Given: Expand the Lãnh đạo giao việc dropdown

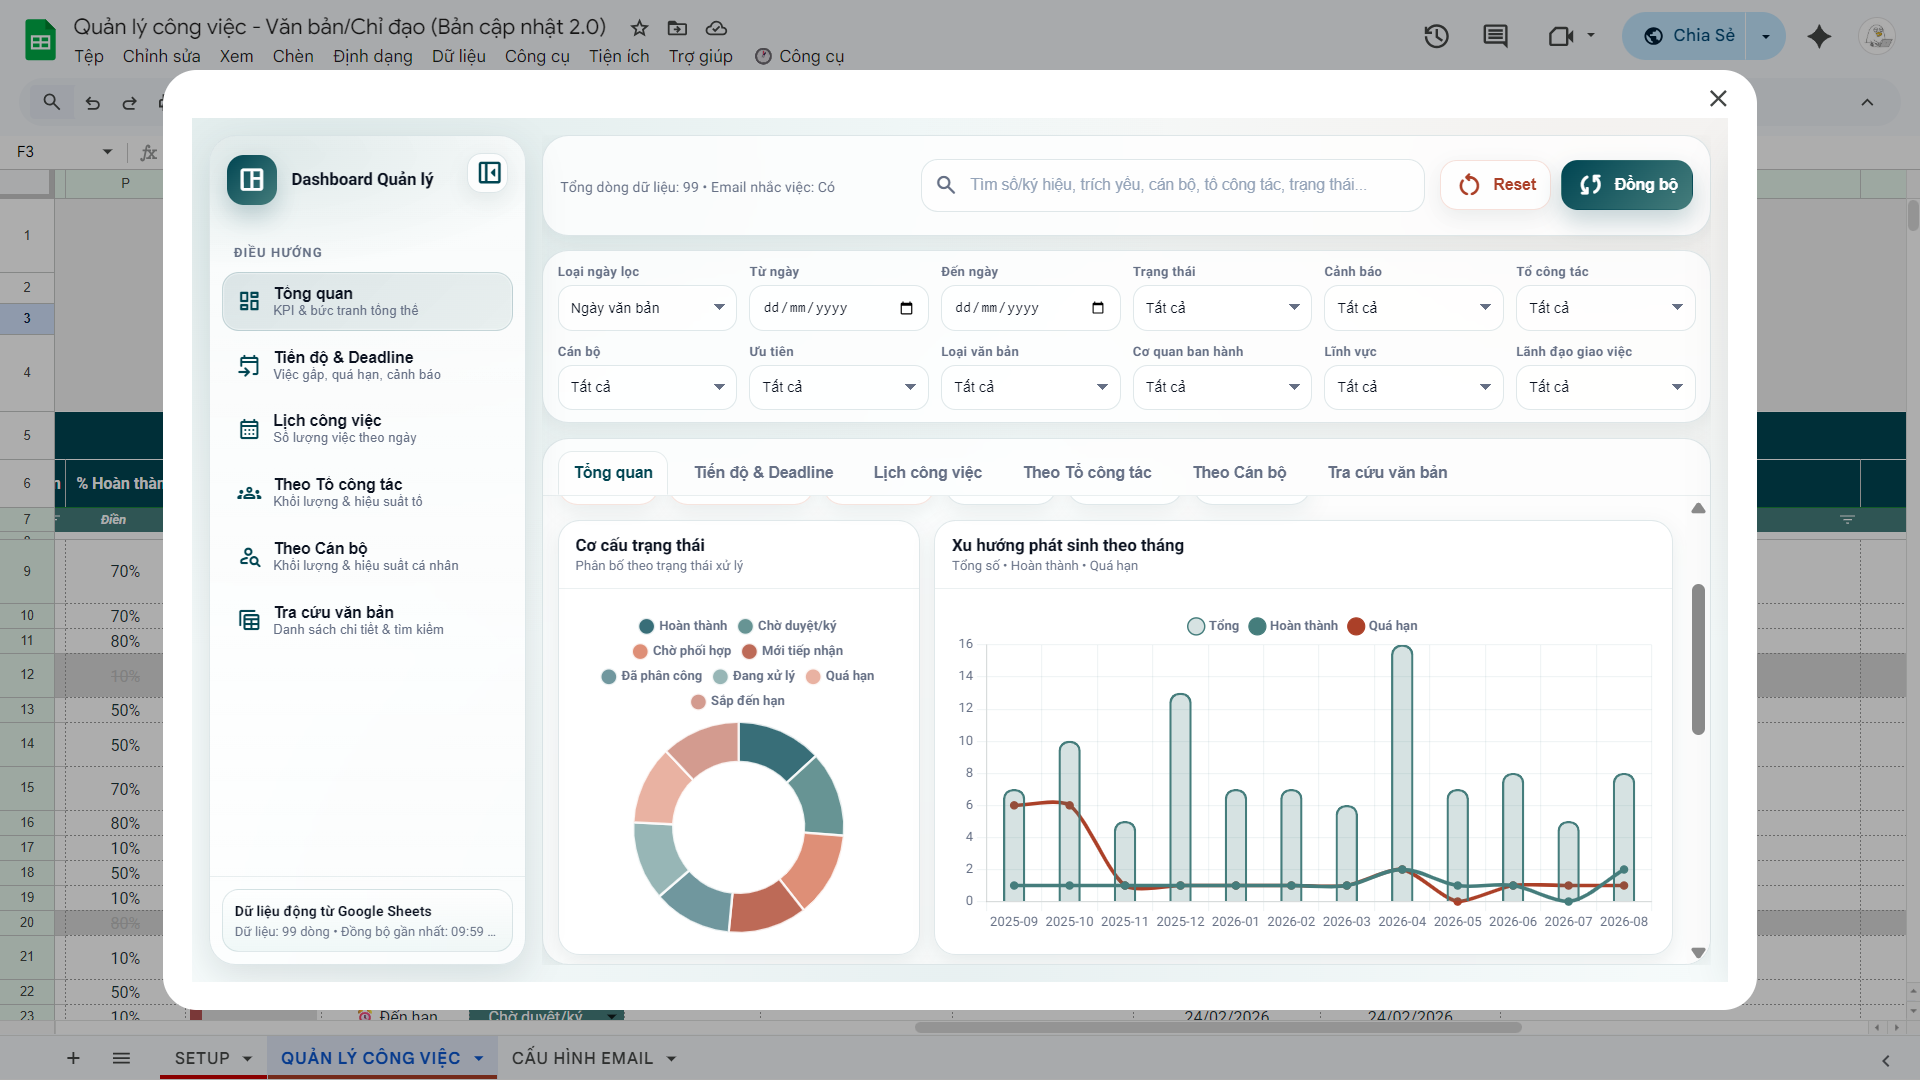Looking at the screenshot, I should point(1604,387).
